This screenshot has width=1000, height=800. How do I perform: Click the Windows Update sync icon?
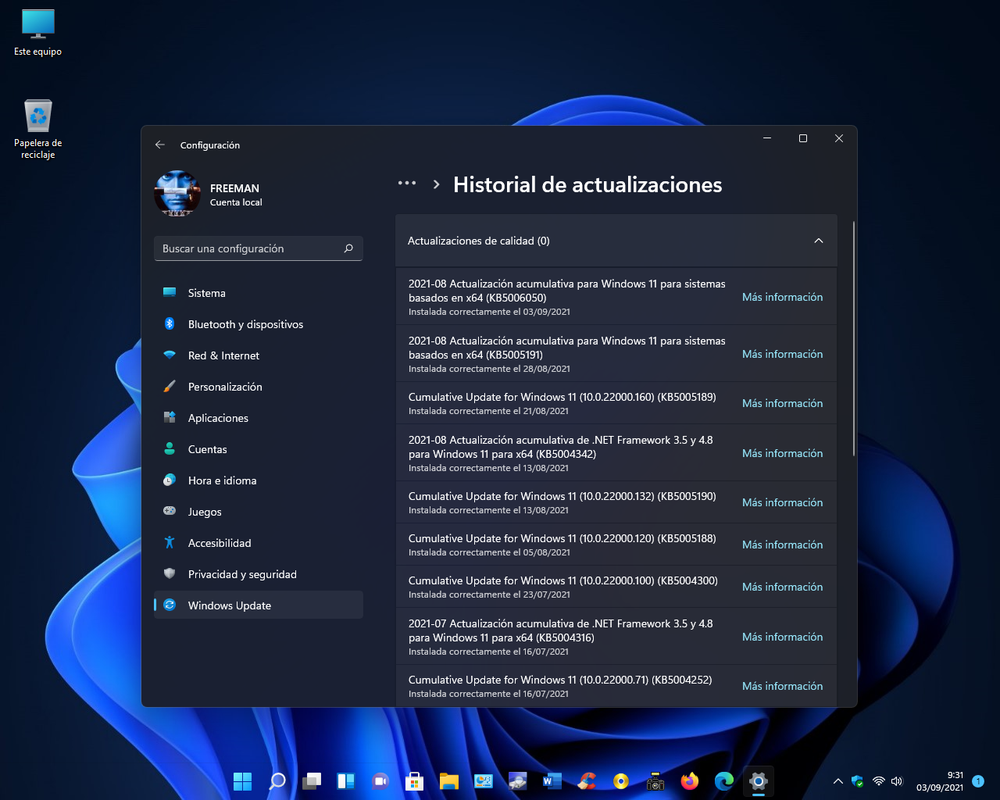pyautogui.click(x=169, y=605)
